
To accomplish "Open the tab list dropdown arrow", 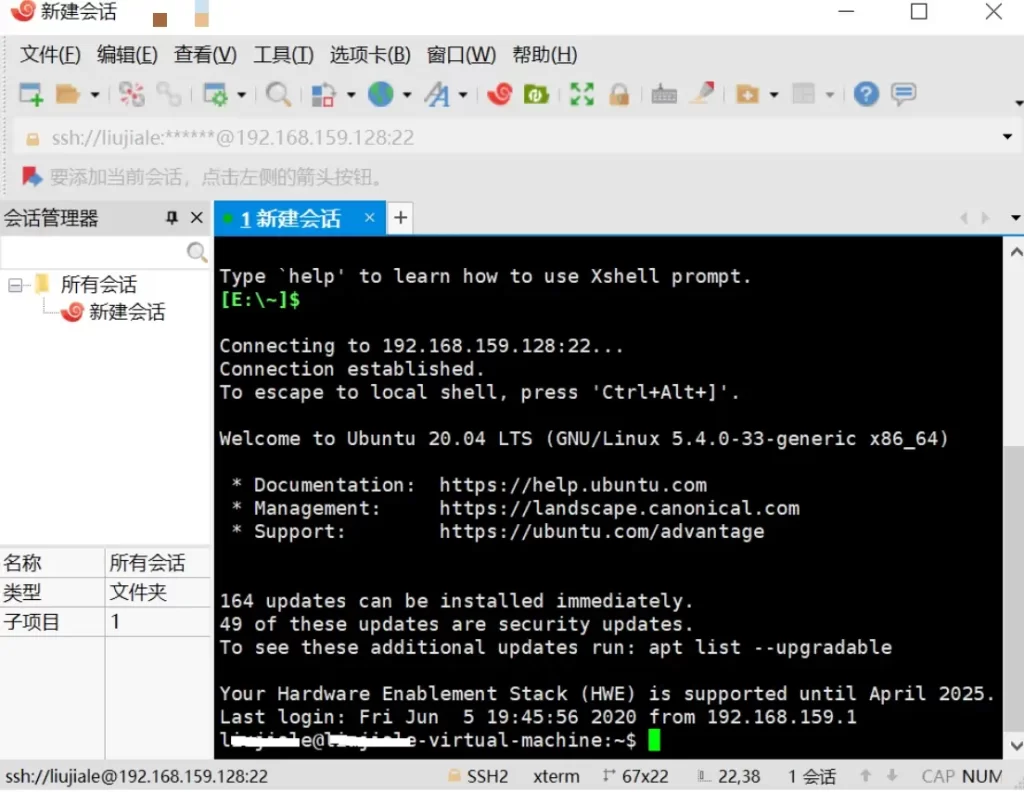I will pyautogui.click(x=1016, y=218).
